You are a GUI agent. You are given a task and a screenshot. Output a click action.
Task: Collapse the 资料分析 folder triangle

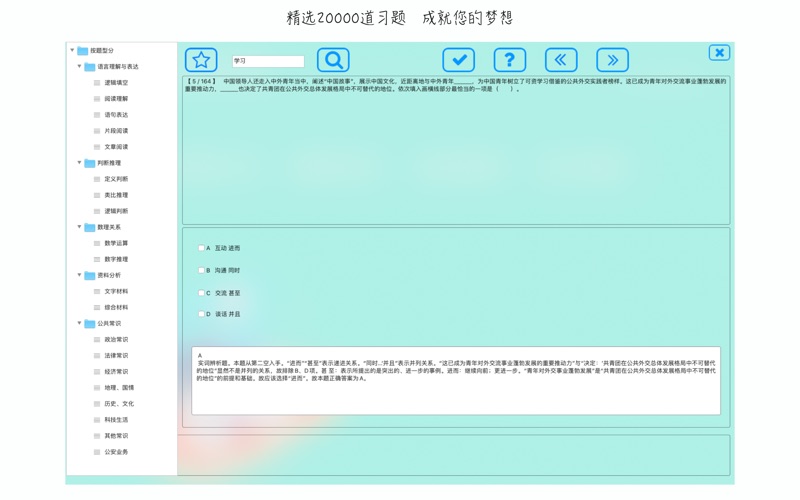[79, 275]
